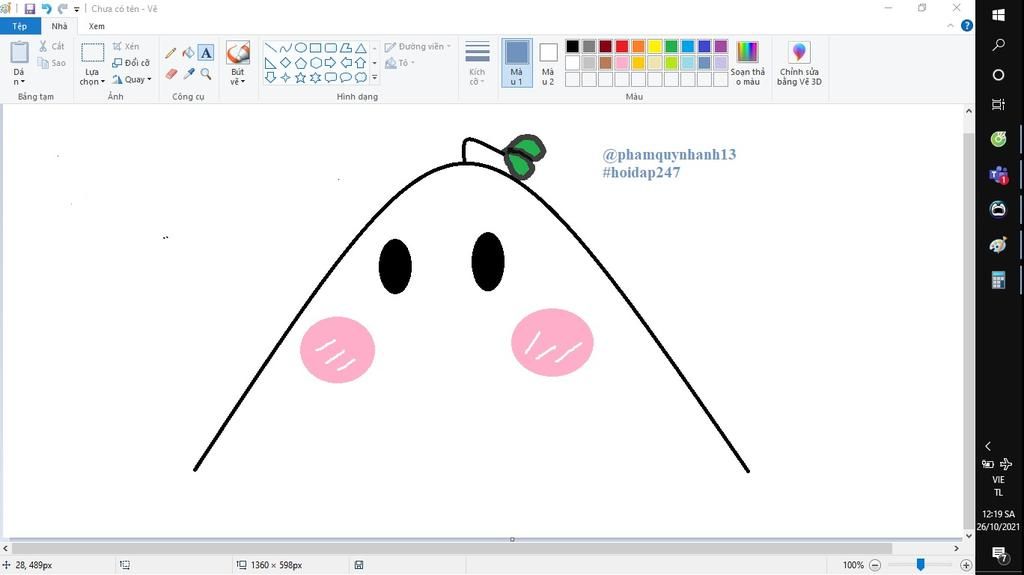The width and height of the screenshot is (1024, 575).
Task: Activate the Text tool
Action: (x=206, y=53)
